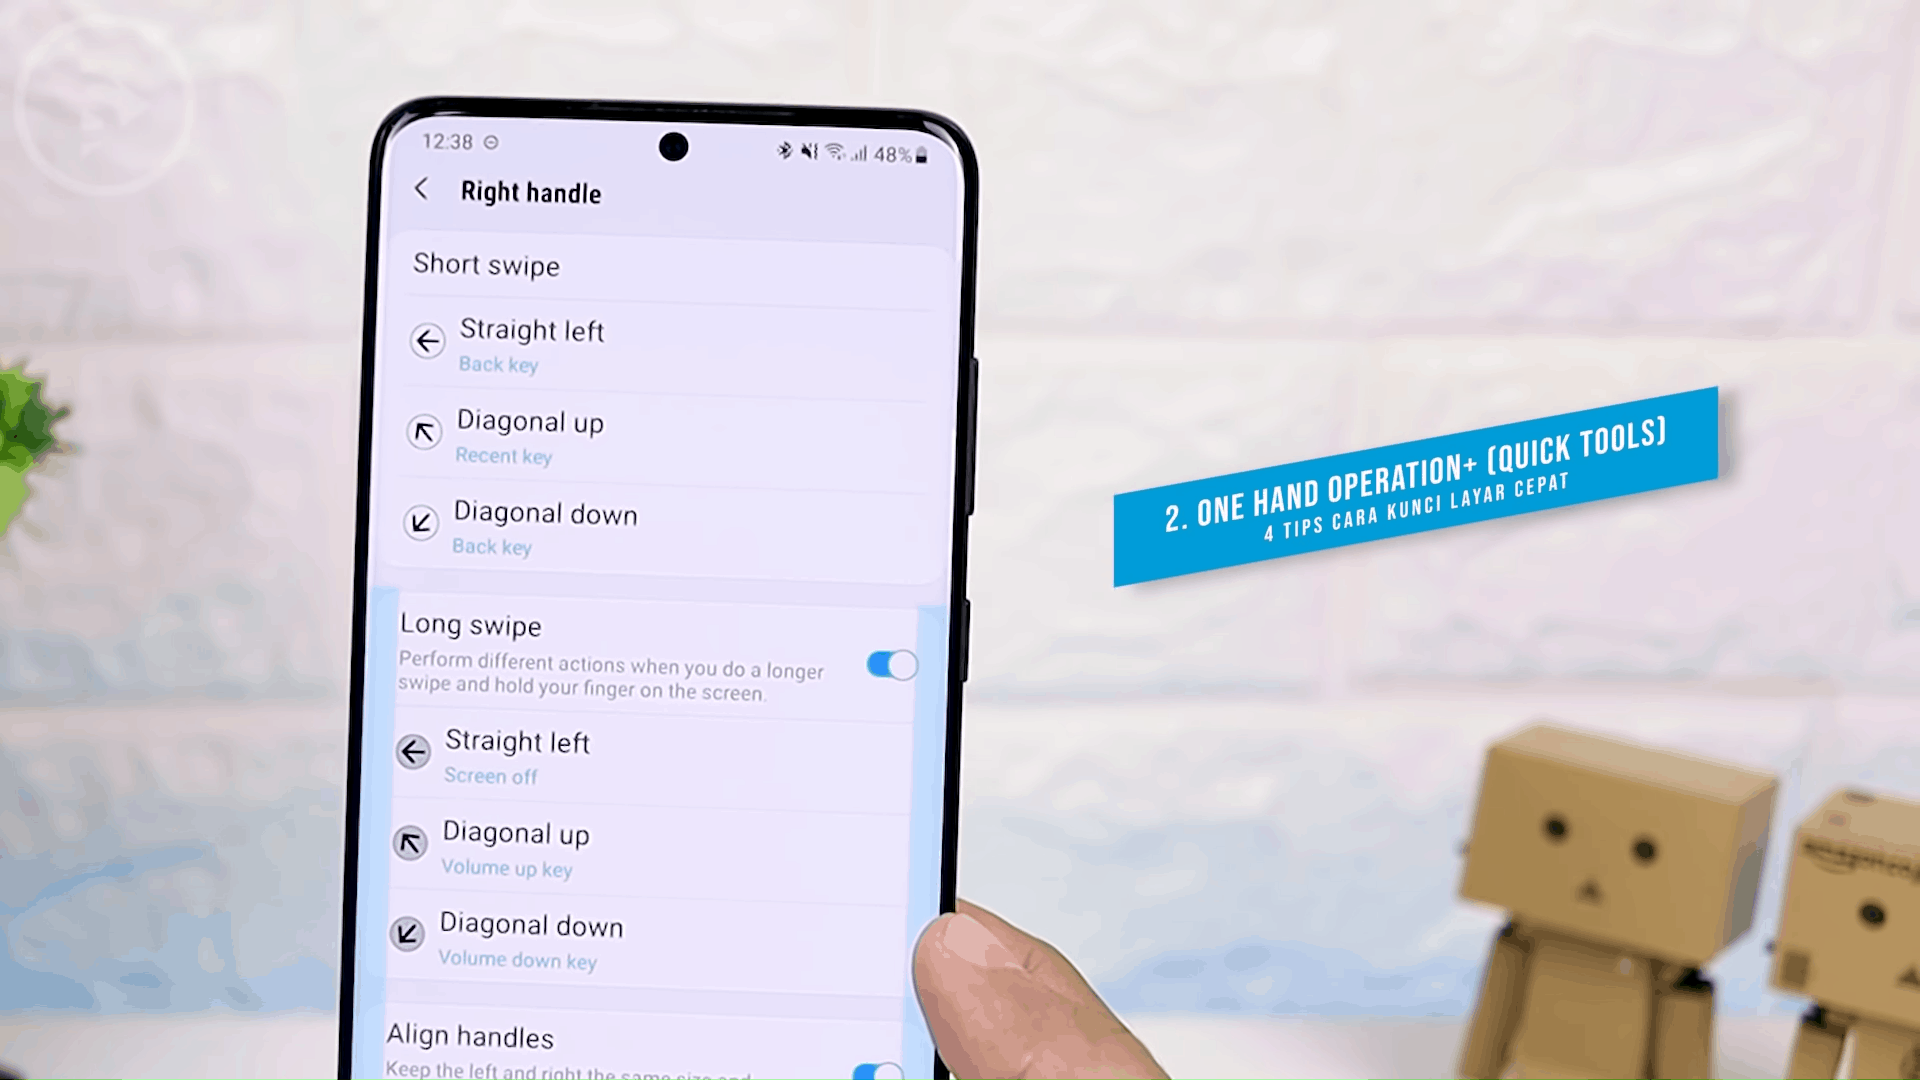Tap the back arrow navigation icon
This screenshot has width=1920, height=1080.
(x=421, y=189)
